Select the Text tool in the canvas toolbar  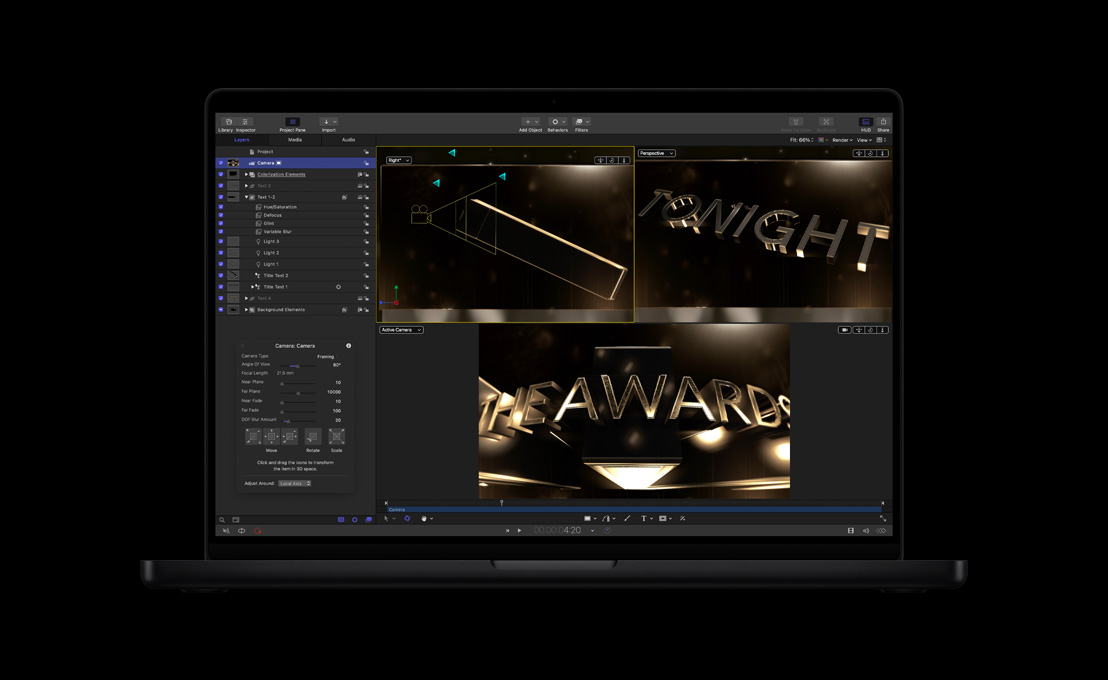(x=644, y=519)
